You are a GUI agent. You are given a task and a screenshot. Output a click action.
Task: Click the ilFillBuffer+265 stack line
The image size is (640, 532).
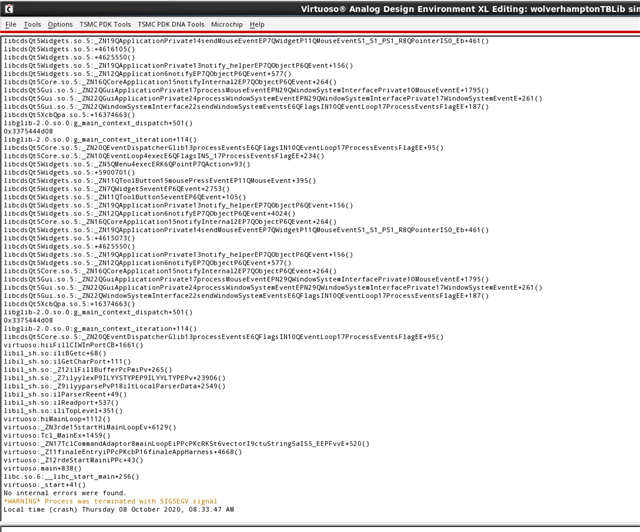(x=88, y=370)
